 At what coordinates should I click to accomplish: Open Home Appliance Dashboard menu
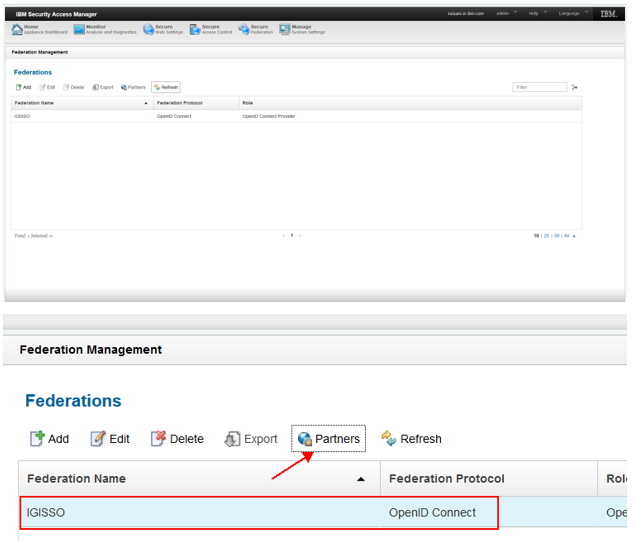click(40, 29)
